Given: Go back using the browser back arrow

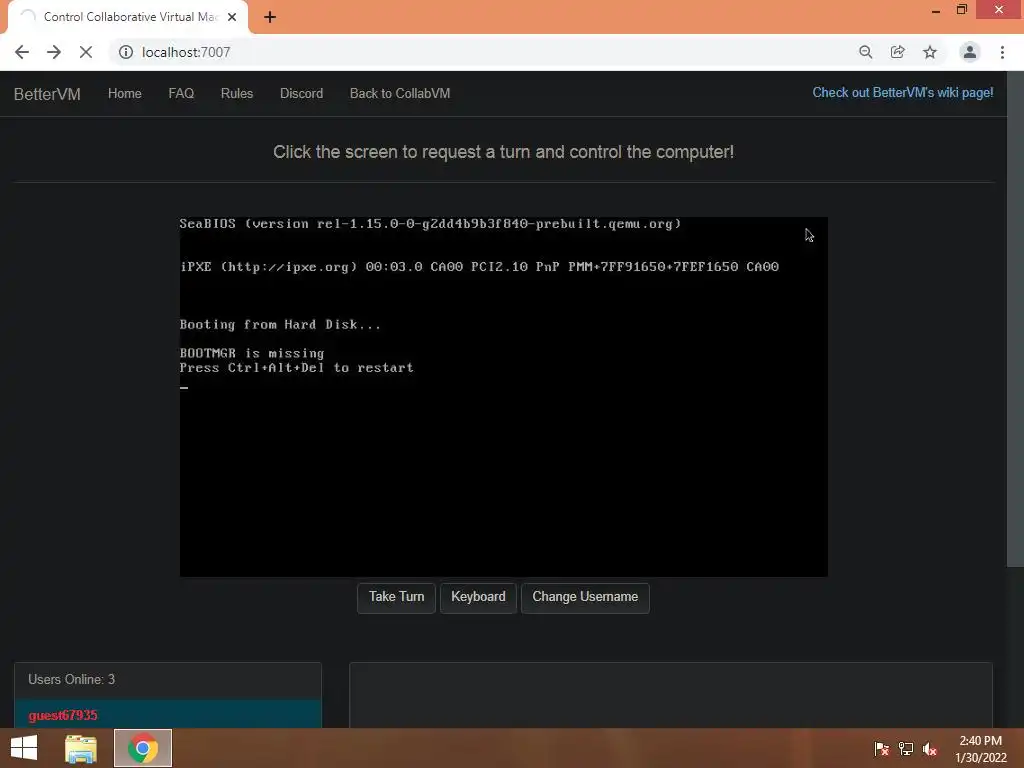Looking at the screenshot, I should coord(22,52).
